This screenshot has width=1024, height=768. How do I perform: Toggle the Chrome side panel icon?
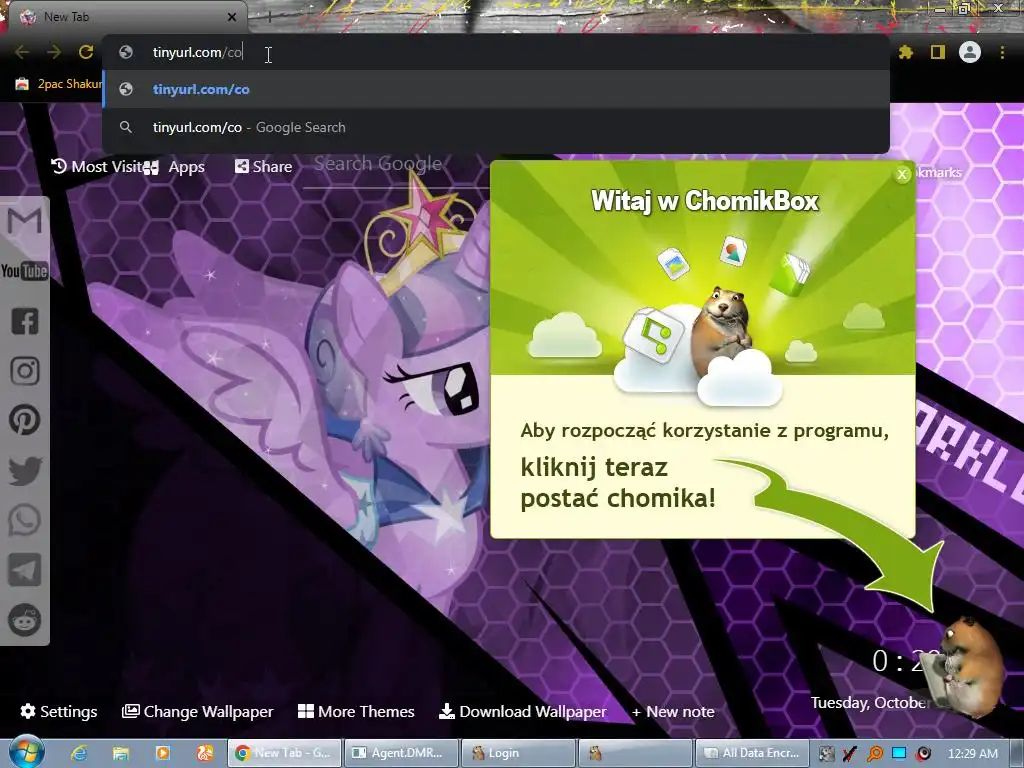point(938,52)
